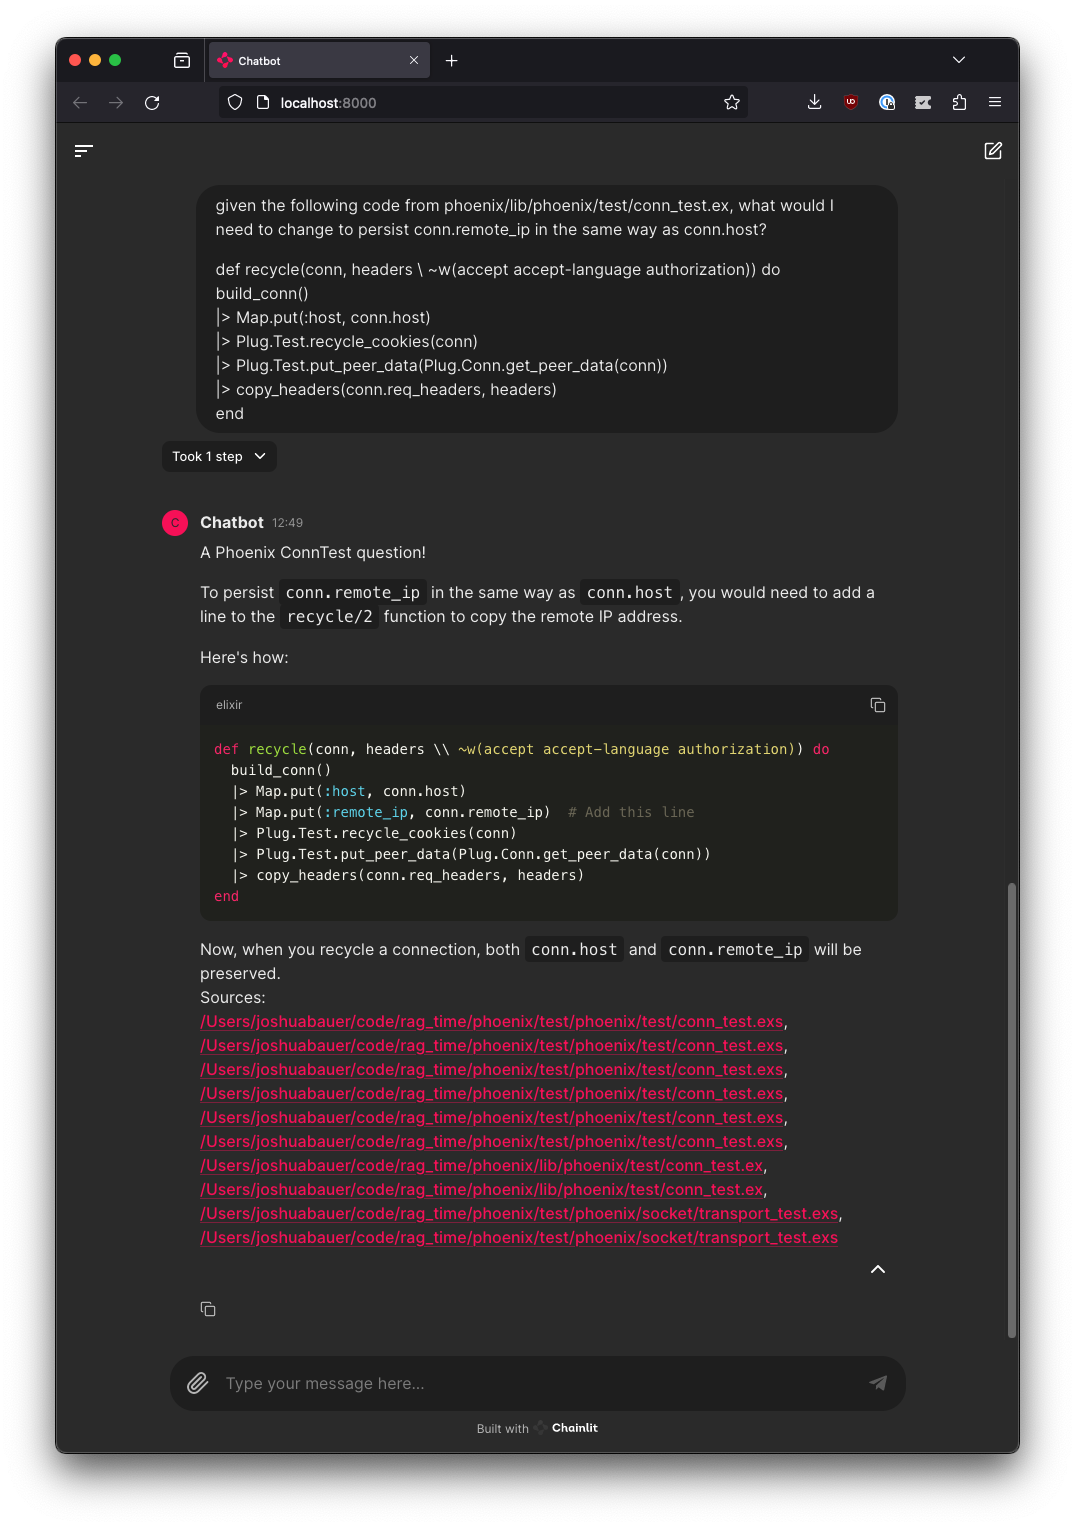Copy the chatbot's full response
The height and width of the screenshot is (1527, 1075).
click(x=207, y=1308)
